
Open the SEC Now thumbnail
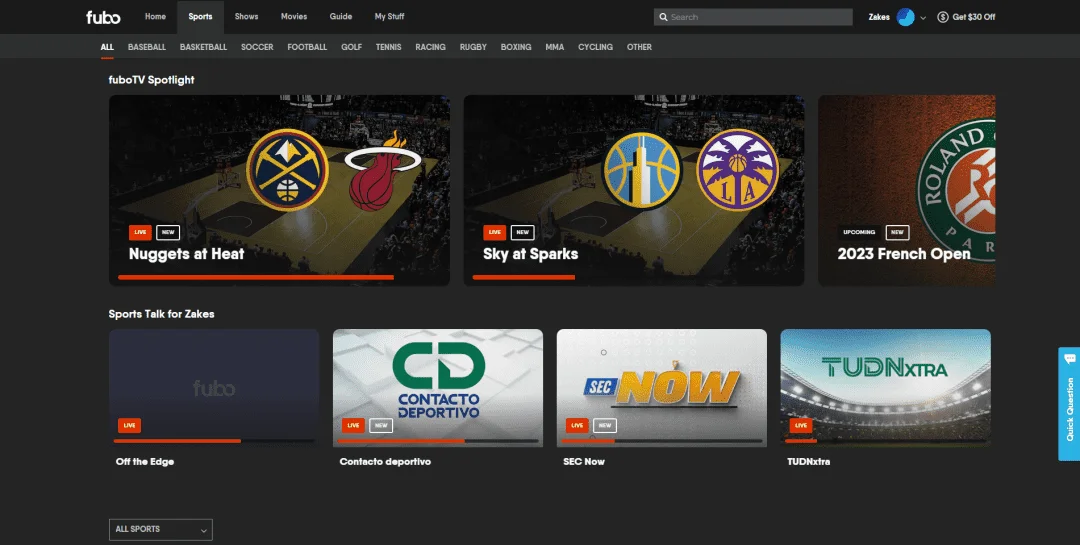662,388
